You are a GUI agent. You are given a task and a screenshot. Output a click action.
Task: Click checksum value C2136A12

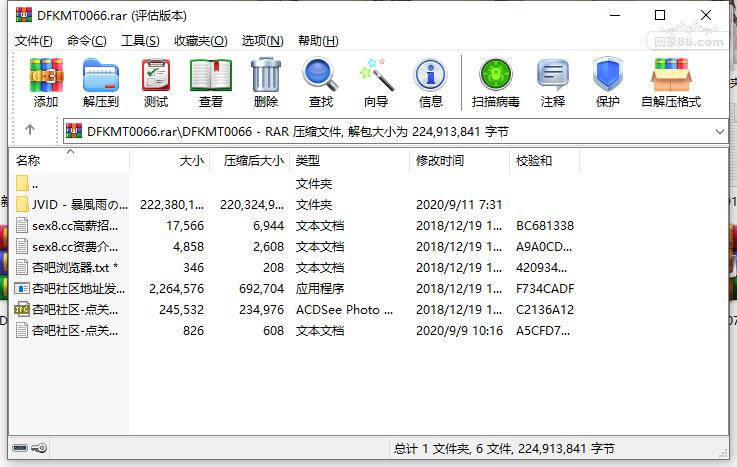[x=545, y=309]
